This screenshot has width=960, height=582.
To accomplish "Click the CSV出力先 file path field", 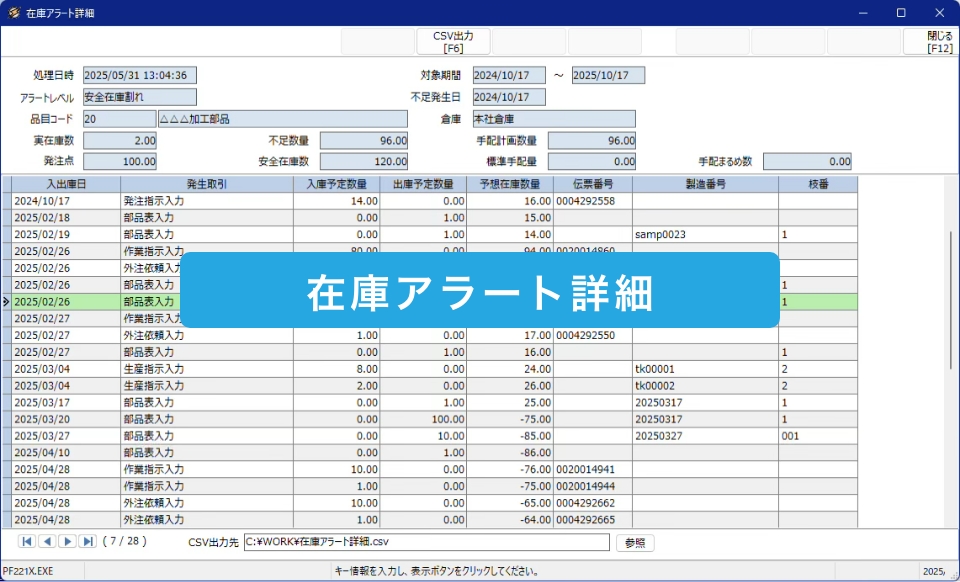I will 425,543.
